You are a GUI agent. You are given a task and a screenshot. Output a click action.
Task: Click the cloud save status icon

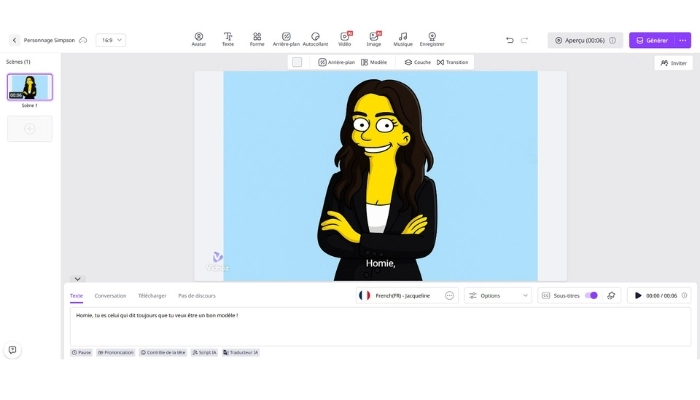coord(83,40)
